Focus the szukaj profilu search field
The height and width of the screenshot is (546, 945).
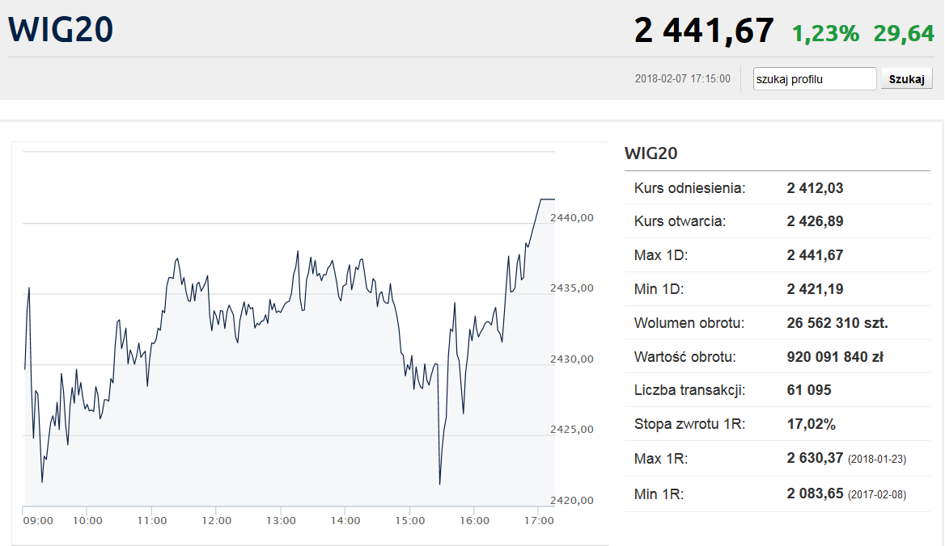tap(814, 79)
